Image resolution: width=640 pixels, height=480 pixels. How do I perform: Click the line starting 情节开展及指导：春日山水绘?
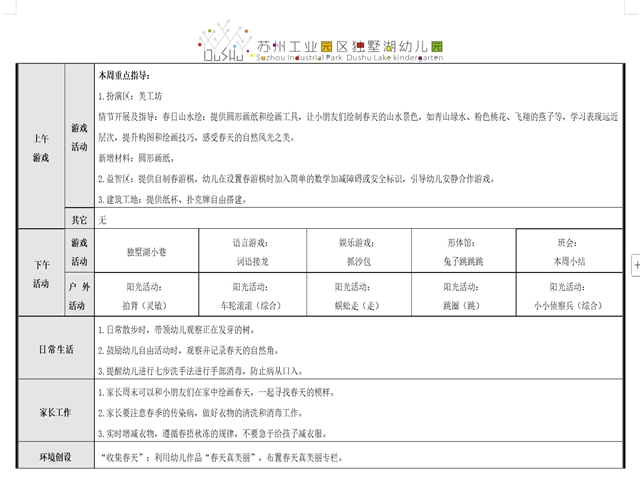pyautogui.click(x=358, y=117)
